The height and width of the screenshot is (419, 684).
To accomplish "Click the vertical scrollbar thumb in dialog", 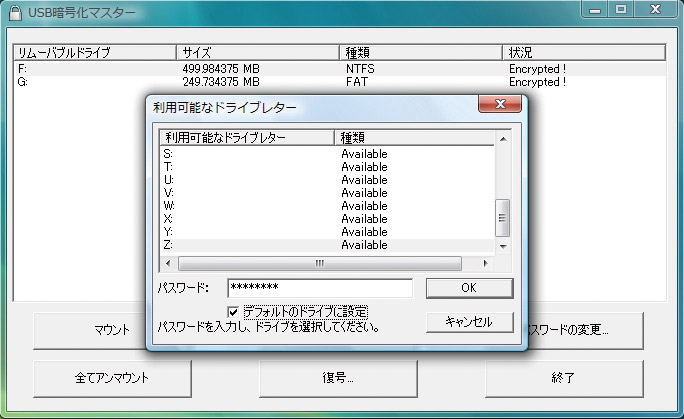I will click(x=503, y=218).
